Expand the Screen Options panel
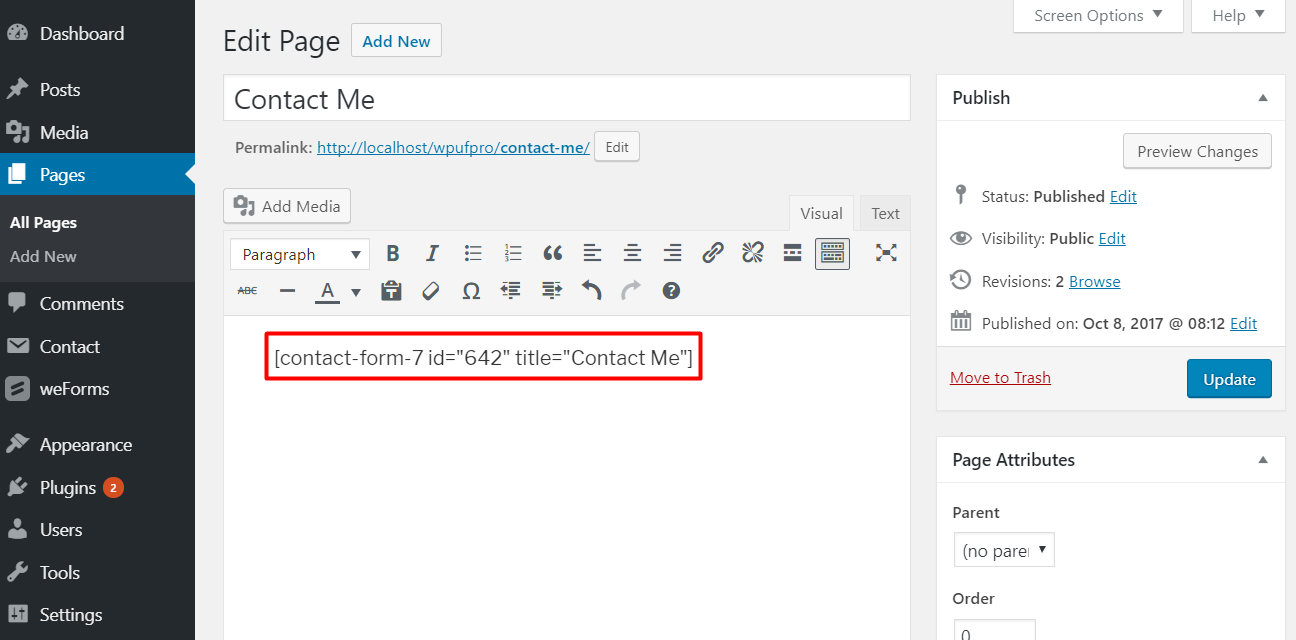1296x640 pixels. 1098,15
